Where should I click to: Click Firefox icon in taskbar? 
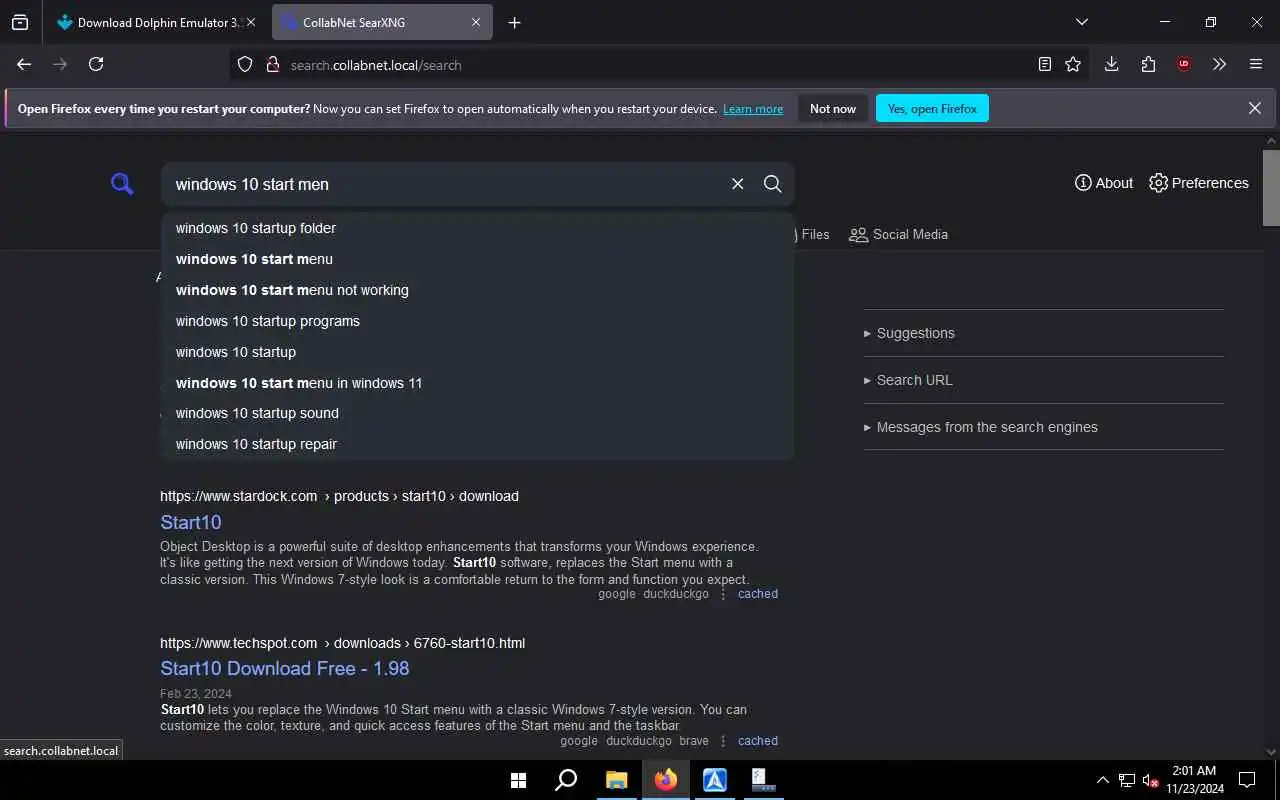(x=665, y=780)
